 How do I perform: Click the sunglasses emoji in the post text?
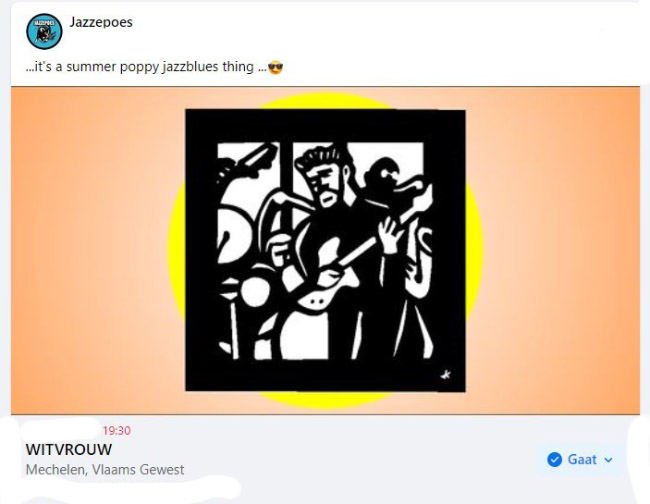[x=275, y=67]
